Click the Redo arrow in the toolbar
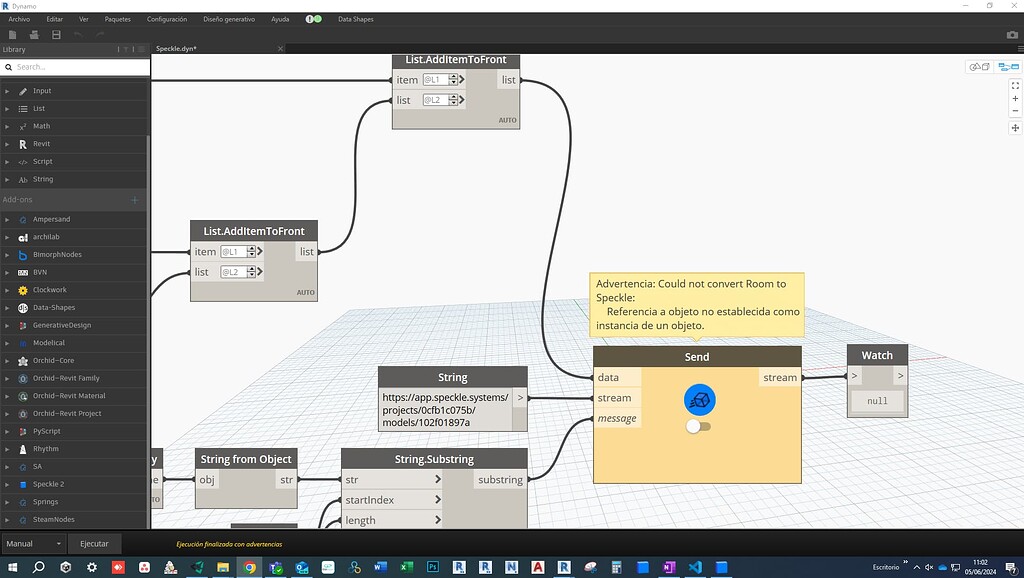This screenshot has height=578, width=1024. 100,35
